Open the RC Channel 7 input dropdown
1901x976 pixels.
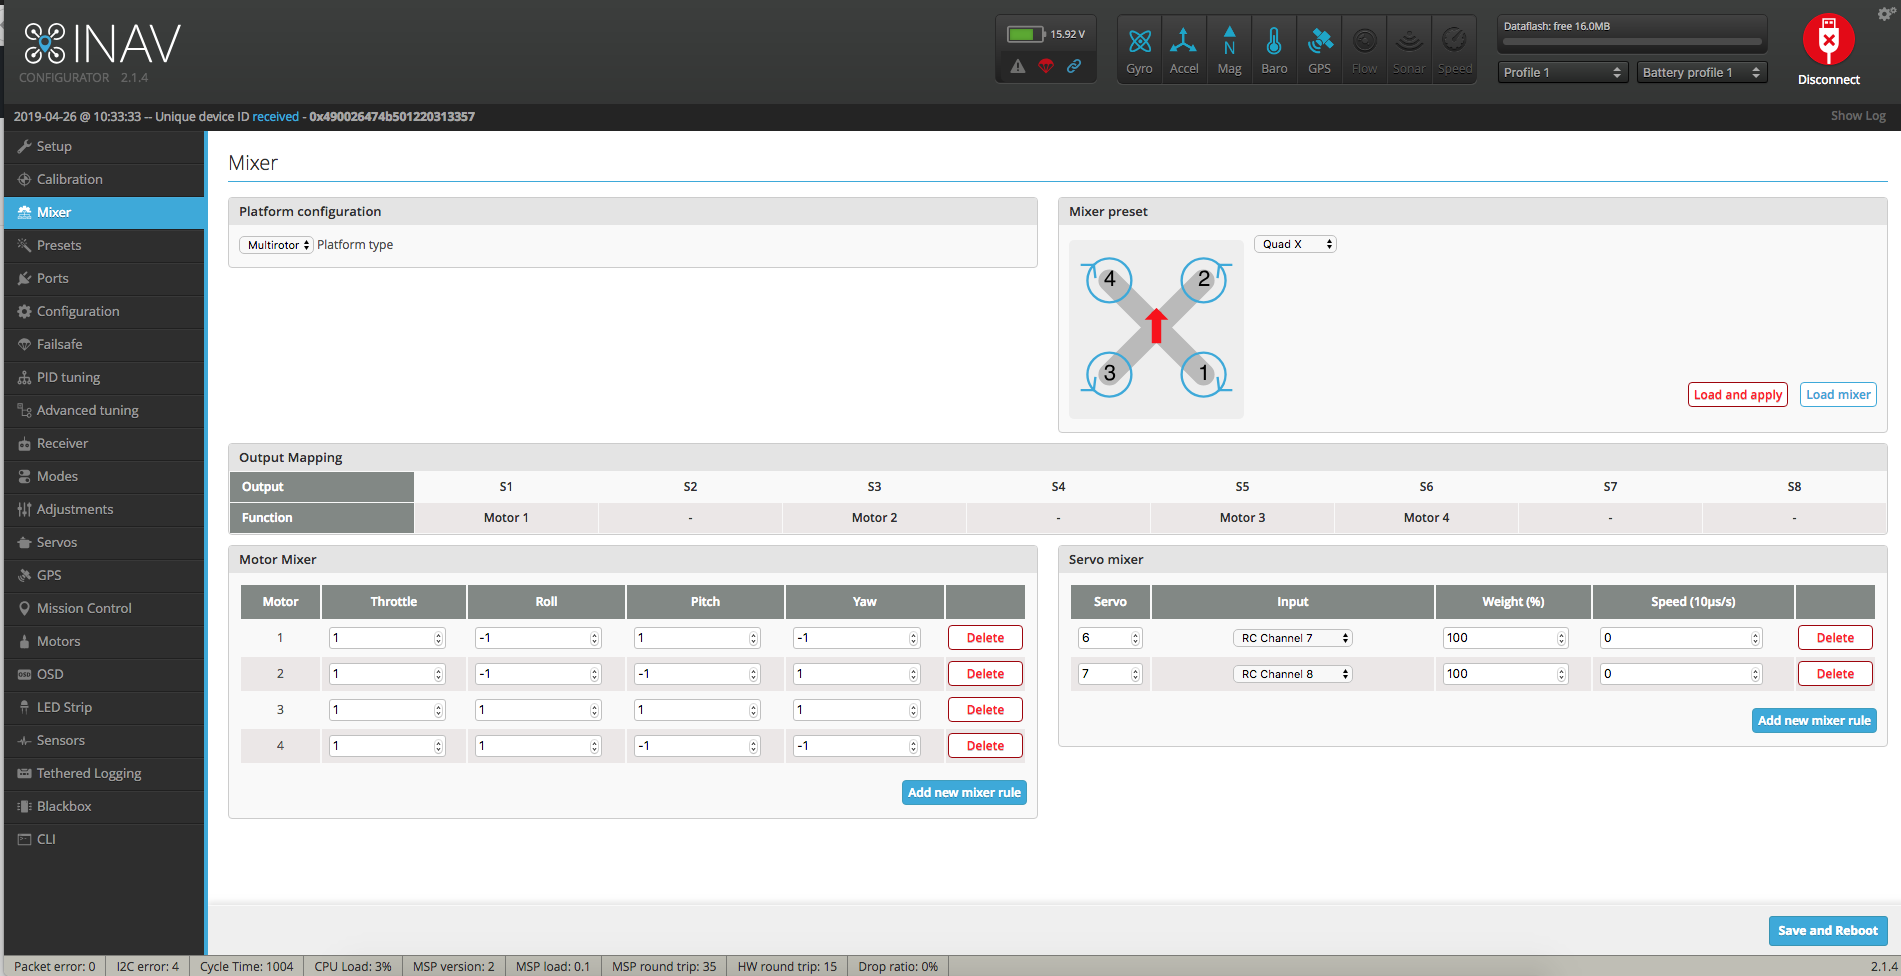click(1292, 637)
